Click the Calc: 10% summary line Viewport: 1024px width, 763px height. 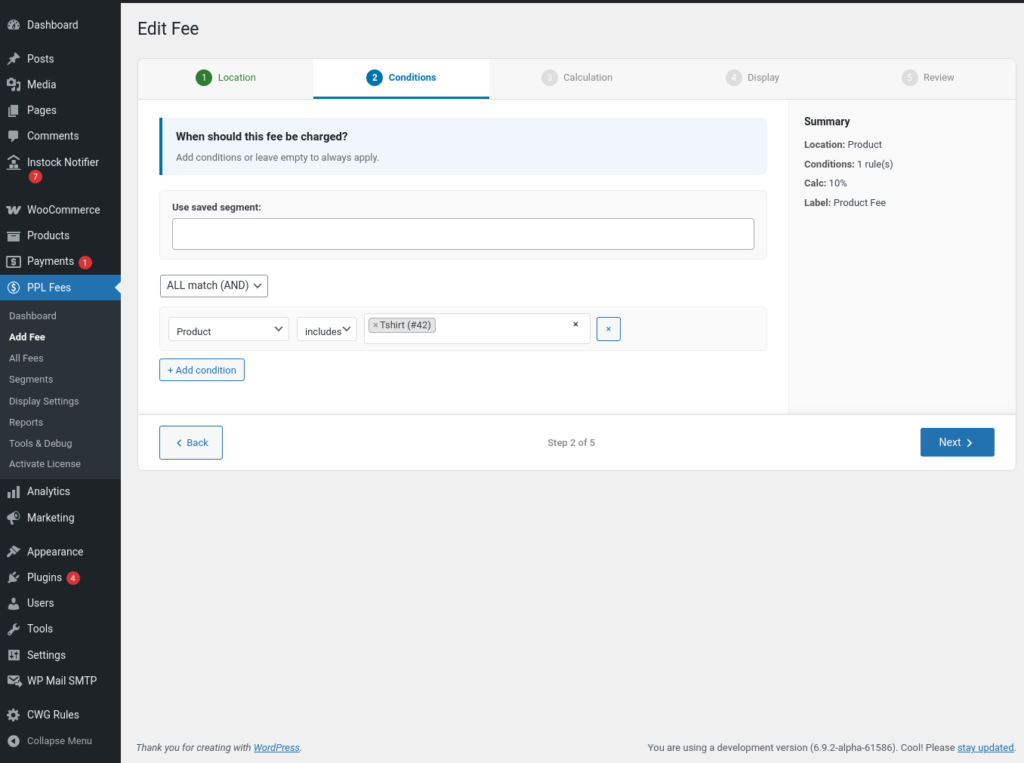[x=825, y=183]
